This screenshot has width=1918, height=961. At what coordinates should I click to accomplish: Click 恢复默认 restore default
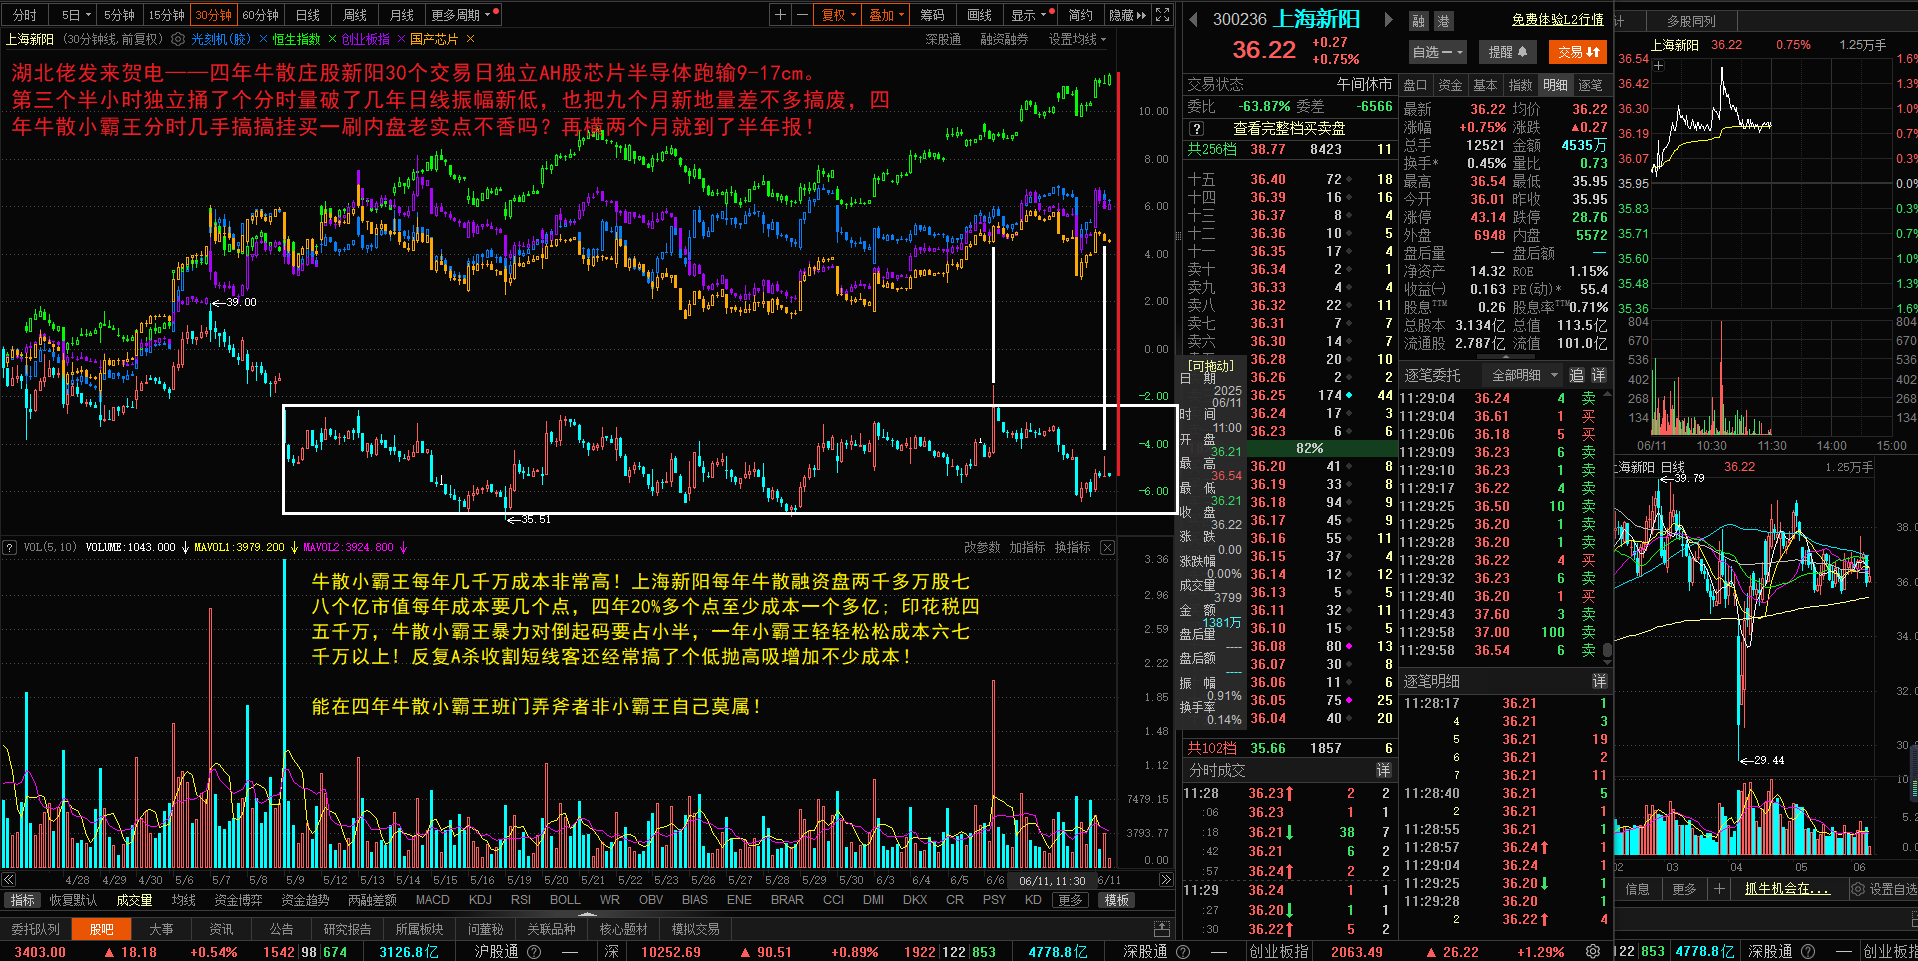pyautogui.click(x=74, y=900)
